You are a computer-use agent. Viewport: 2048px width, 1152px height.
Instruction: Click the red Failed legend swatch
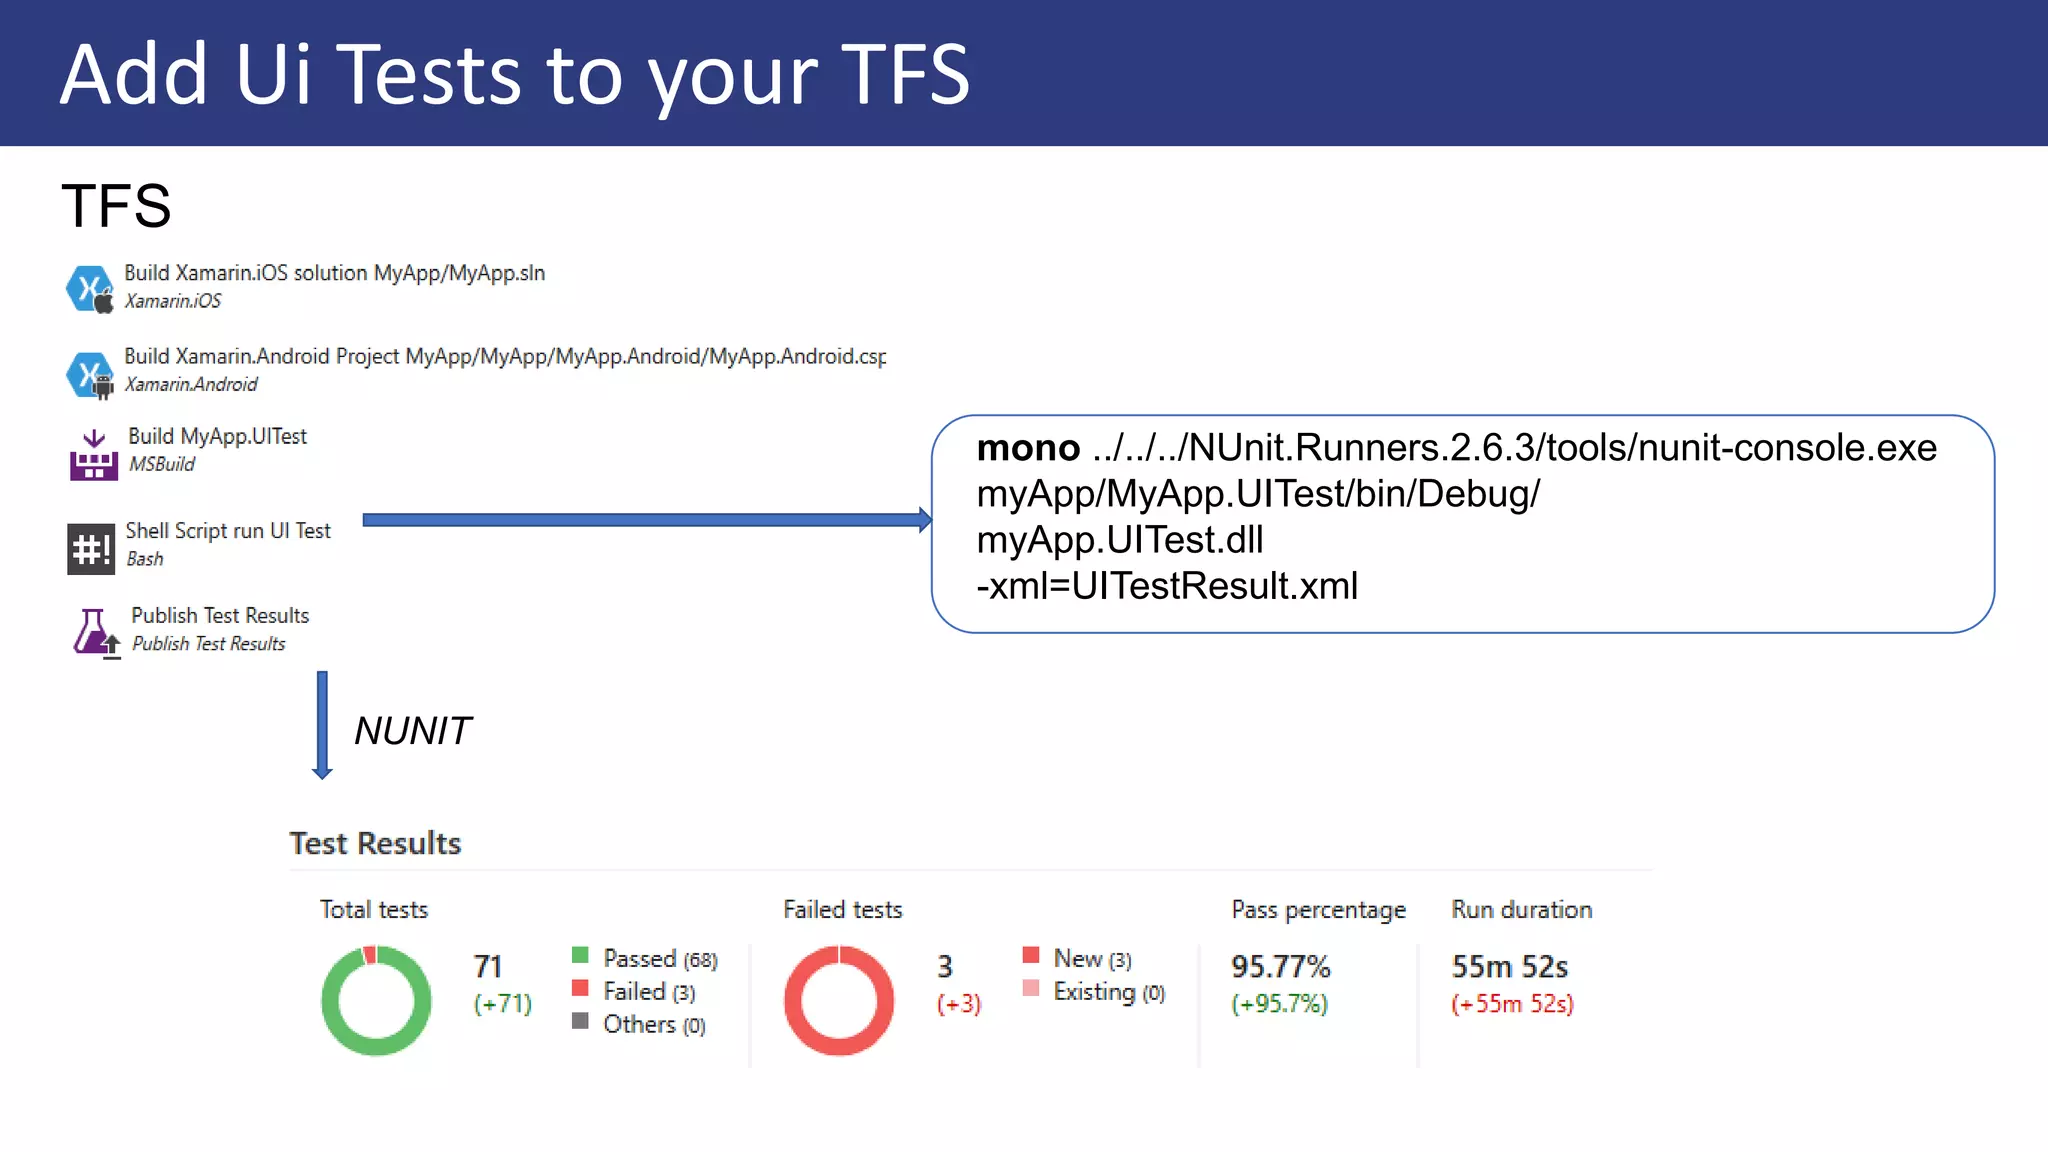(x=580, y=988)
